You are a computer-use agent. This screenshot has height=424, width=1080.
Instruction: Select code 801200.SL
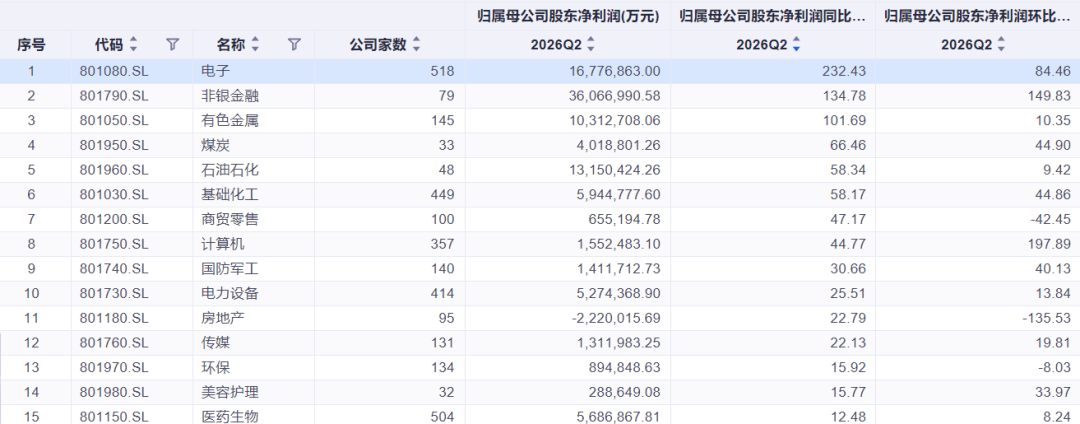114,220
